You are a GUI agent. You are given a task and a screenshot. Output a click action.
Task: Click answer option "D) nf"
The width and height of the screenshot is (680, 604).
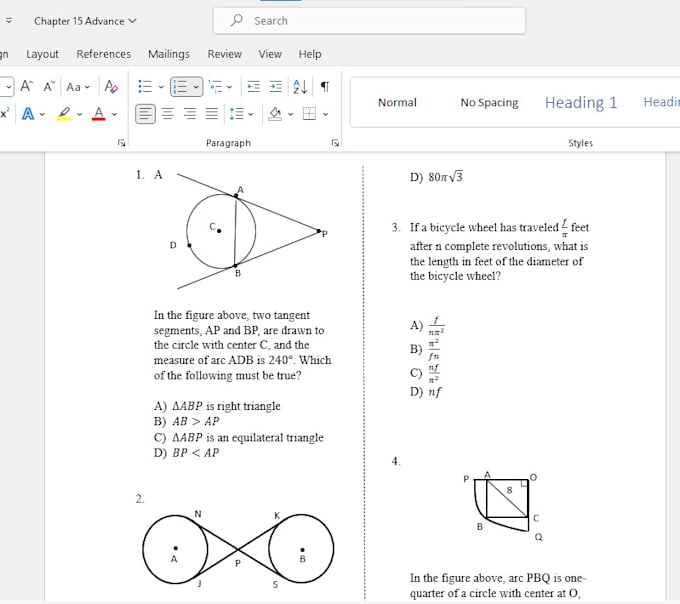(425, 392)
